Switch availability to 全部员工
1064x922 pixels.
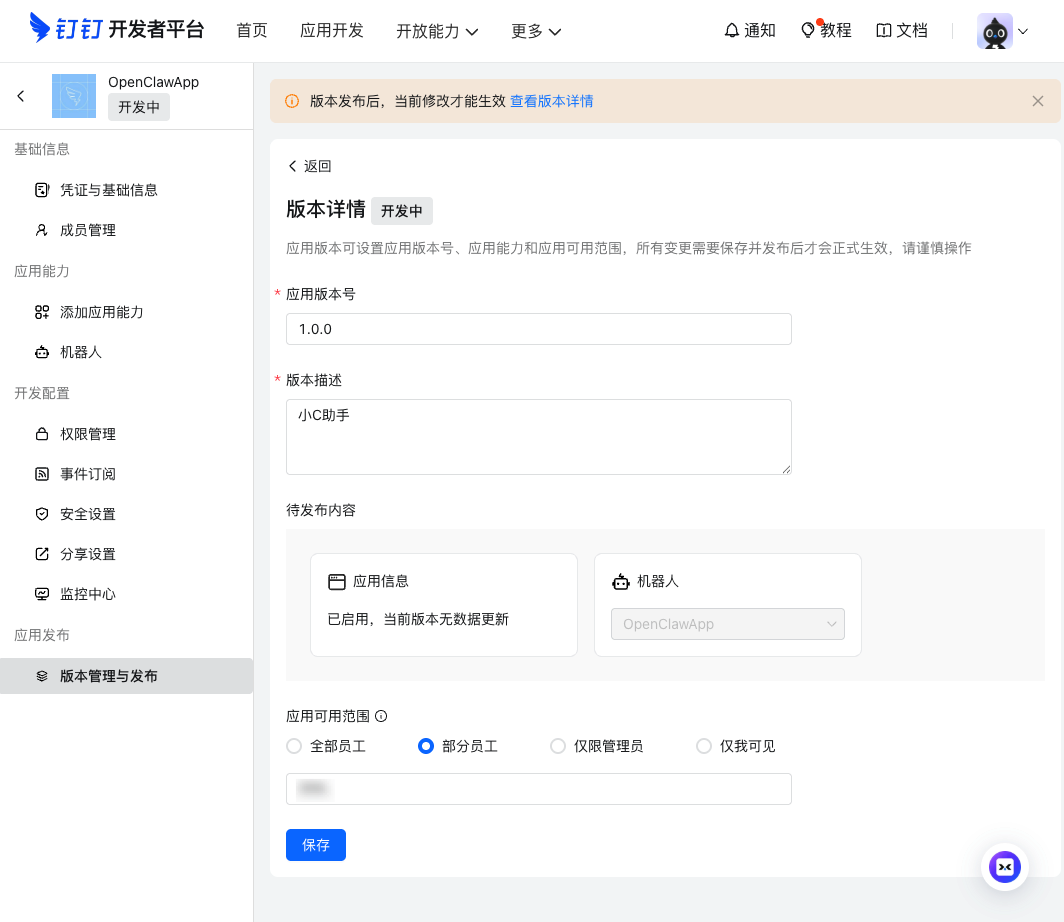(x=294, y=746)
